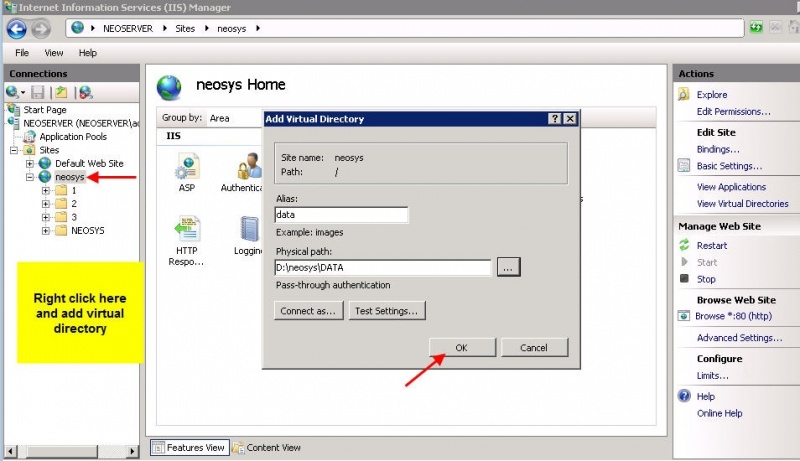Click the greyed Forward navigation arrow
The width and height of the screenshot is (800, 461).
pos(41,29)
